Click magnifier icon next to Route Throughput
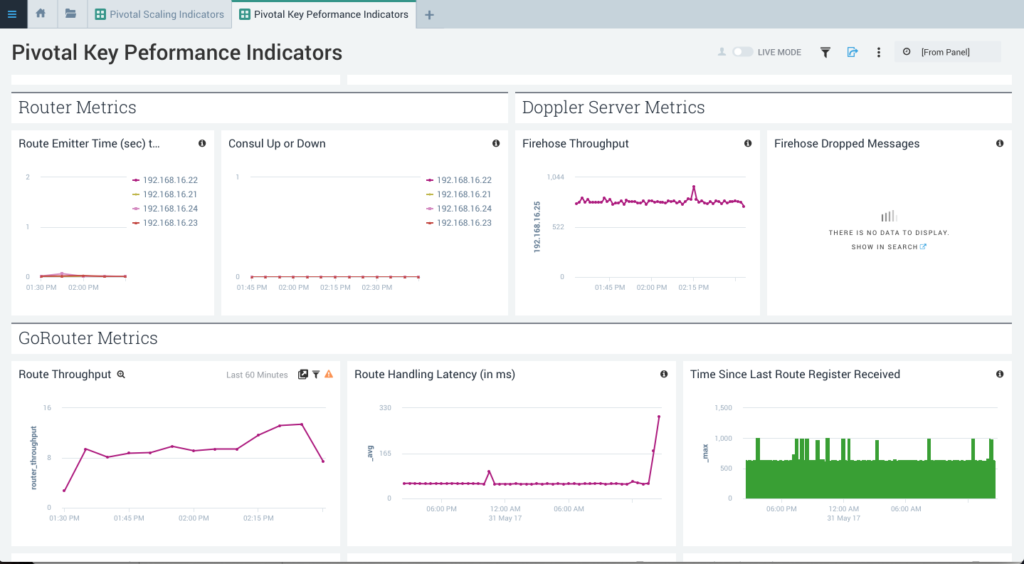Viewport: 1024px width, 564px height. click(x=121, y=375)
